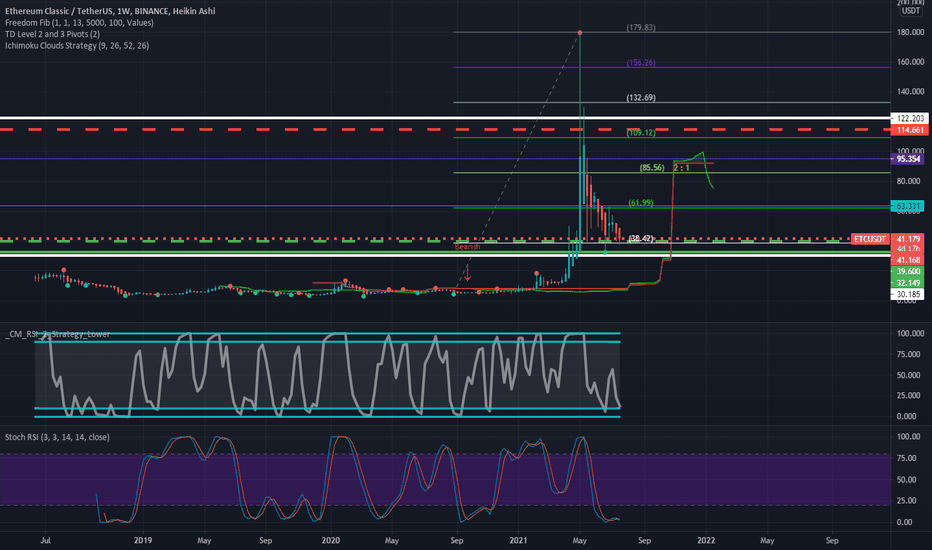
Task: Click the green (109.12) fib level label
Action: click(x=641, y=133)
